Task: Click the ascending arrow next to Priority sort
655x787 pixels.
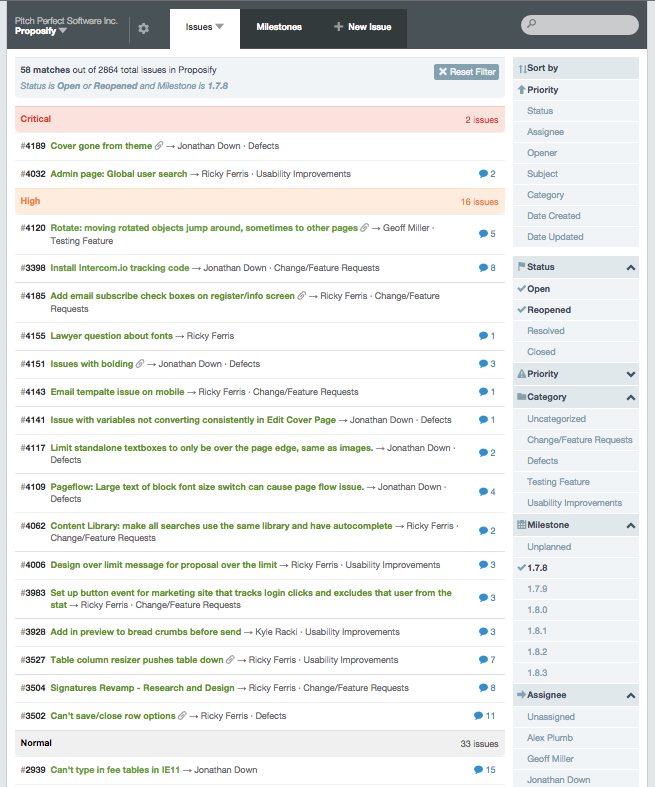Action: (521, 90)
